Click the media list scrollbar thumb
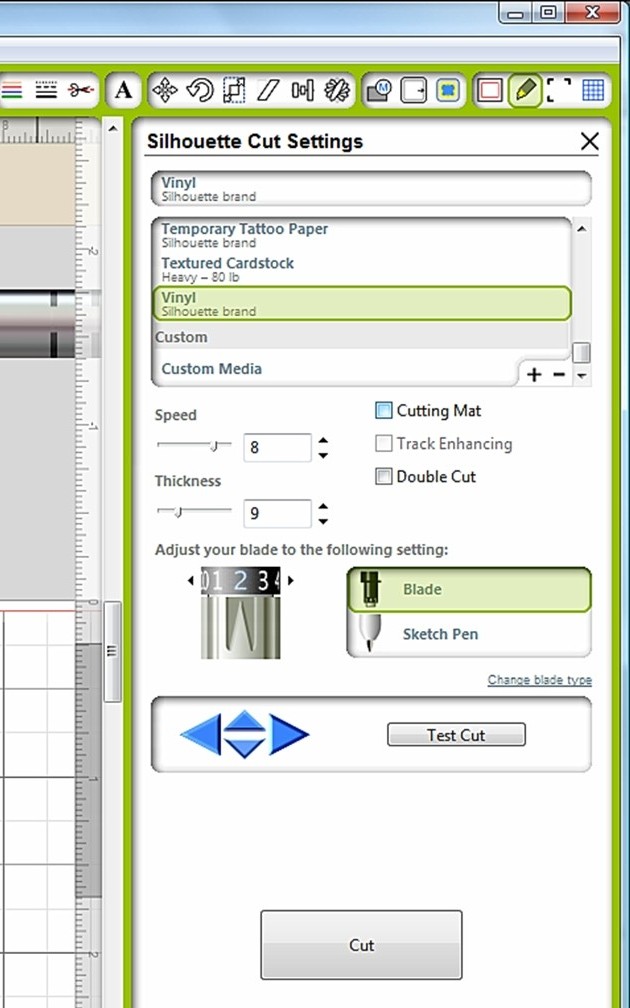The image size is (630, 1008). pos(582,352)
